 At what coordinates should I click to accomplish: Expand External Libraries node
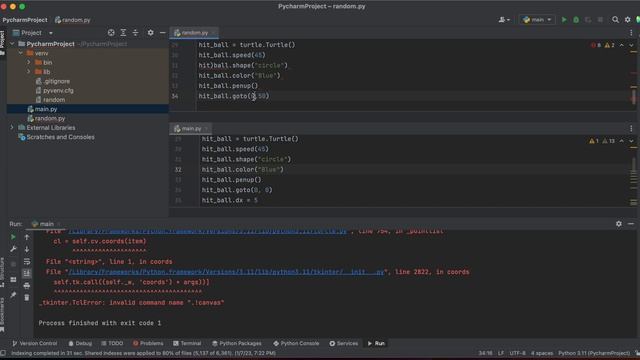point(12,128)
